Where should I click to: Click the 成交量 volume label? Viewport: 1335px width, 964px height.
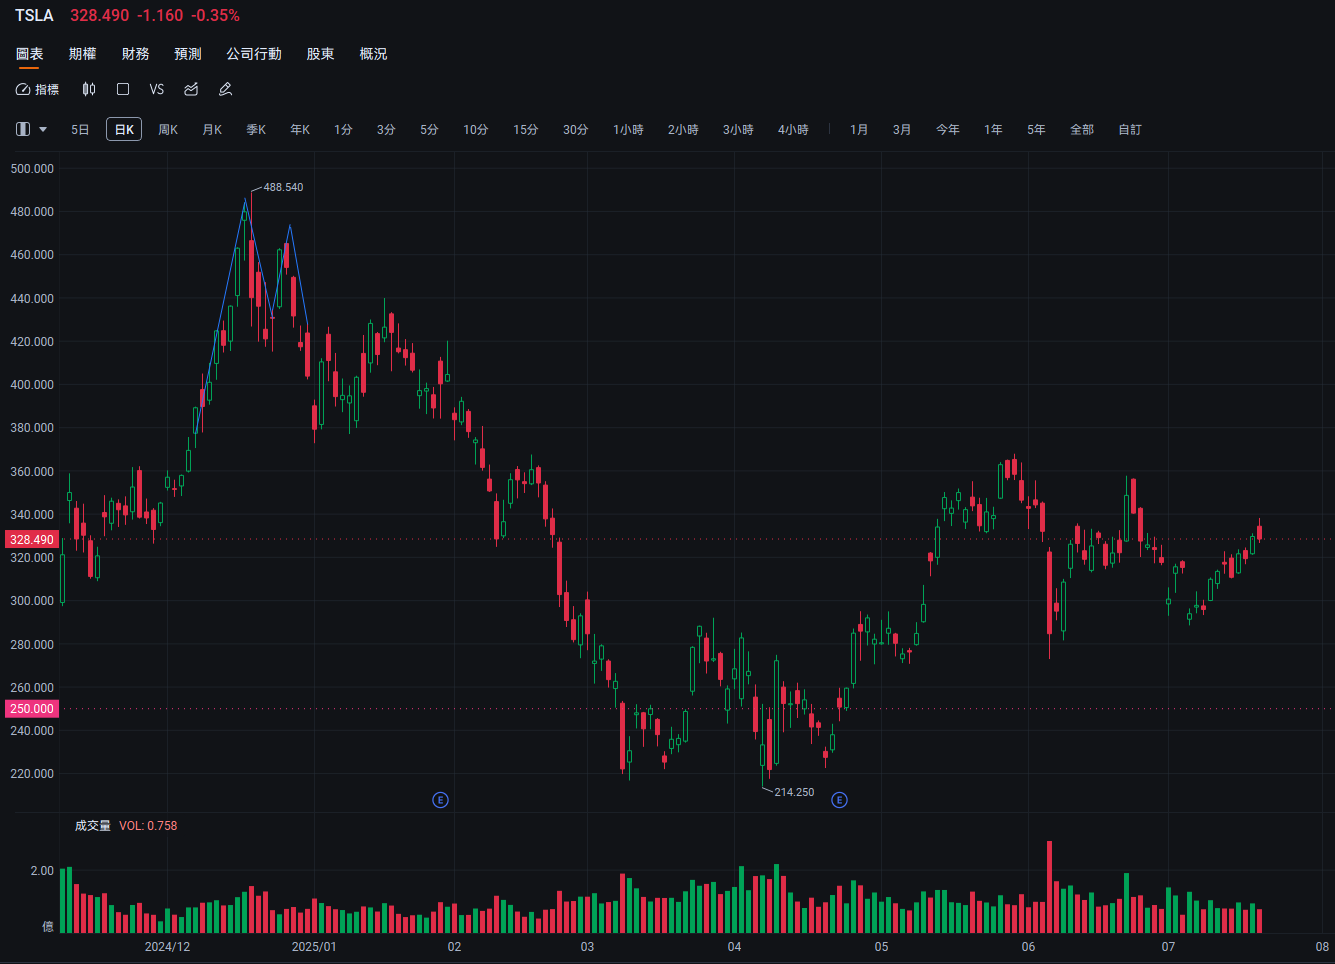[x=92, y=825]
